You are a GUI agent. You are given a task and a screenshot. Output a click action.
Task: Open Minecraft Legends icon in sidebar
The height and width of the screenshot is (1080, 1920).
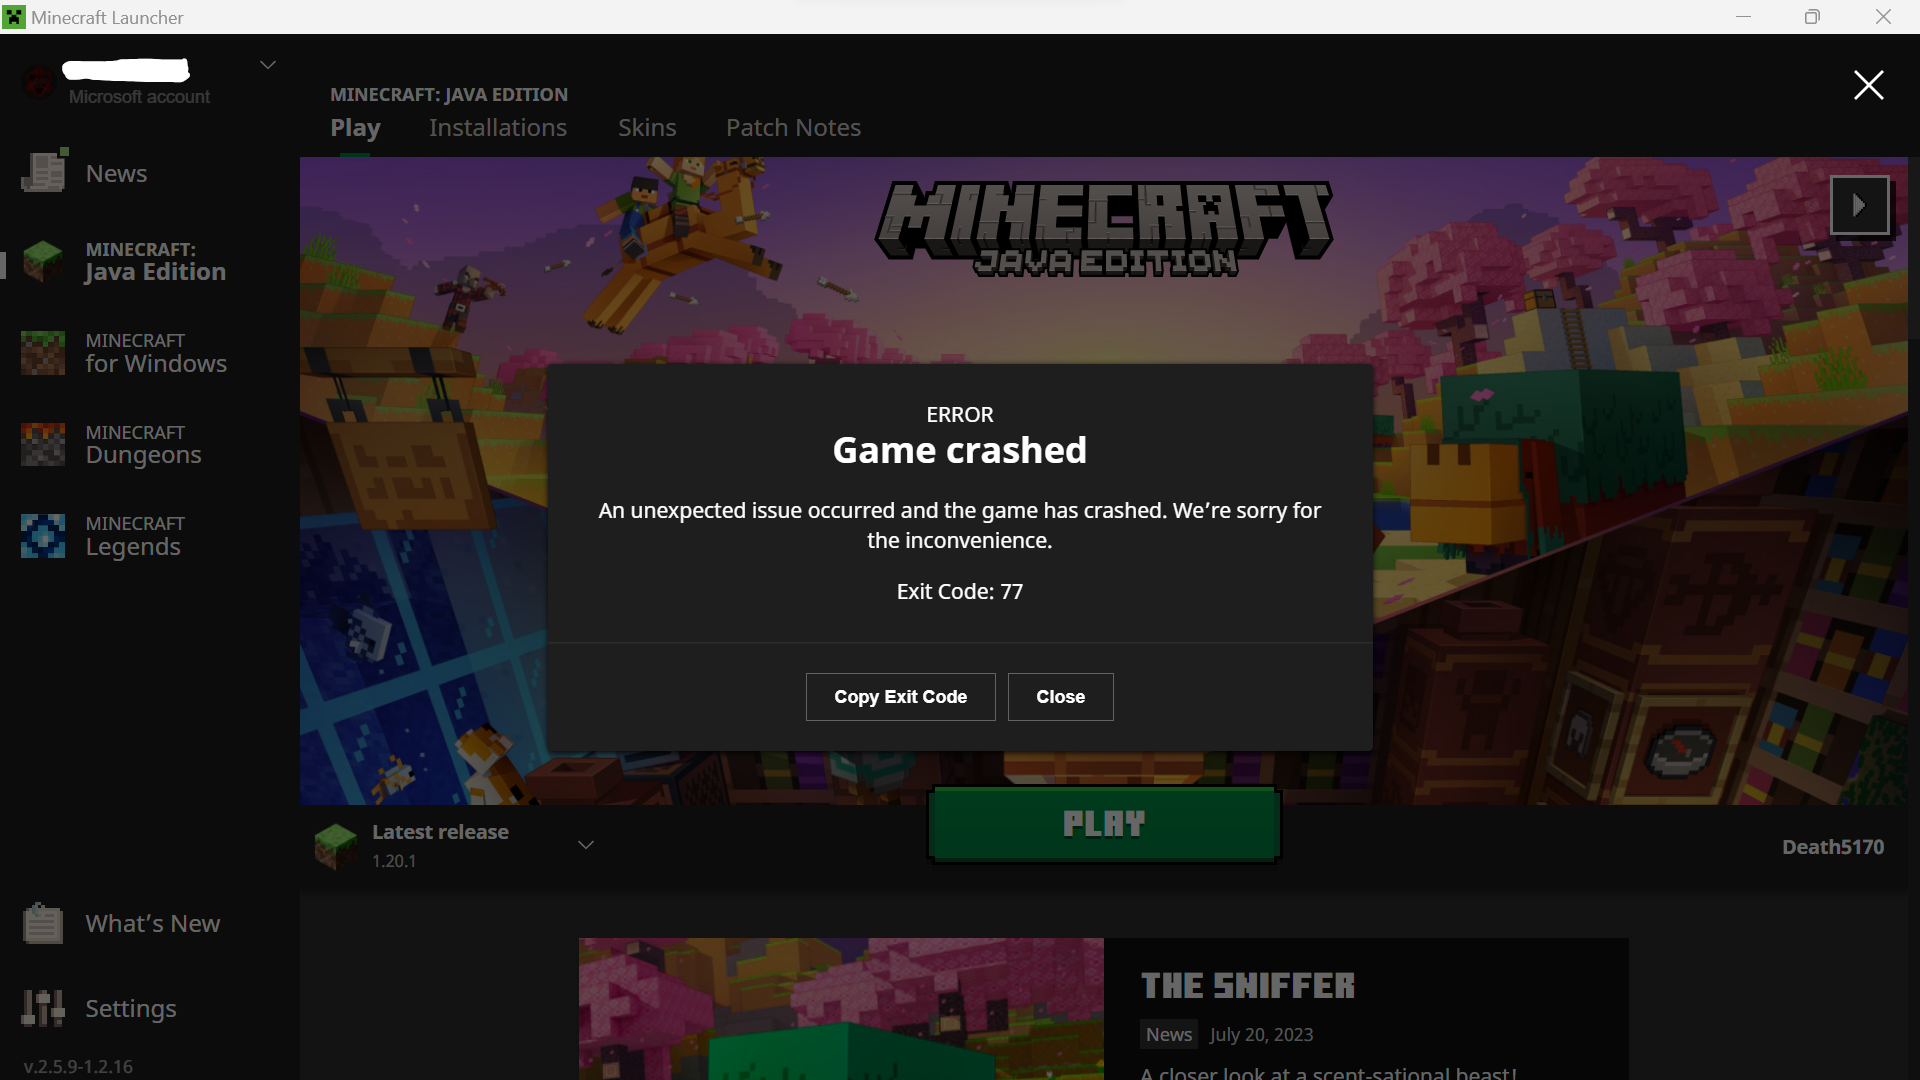point(43,536)
